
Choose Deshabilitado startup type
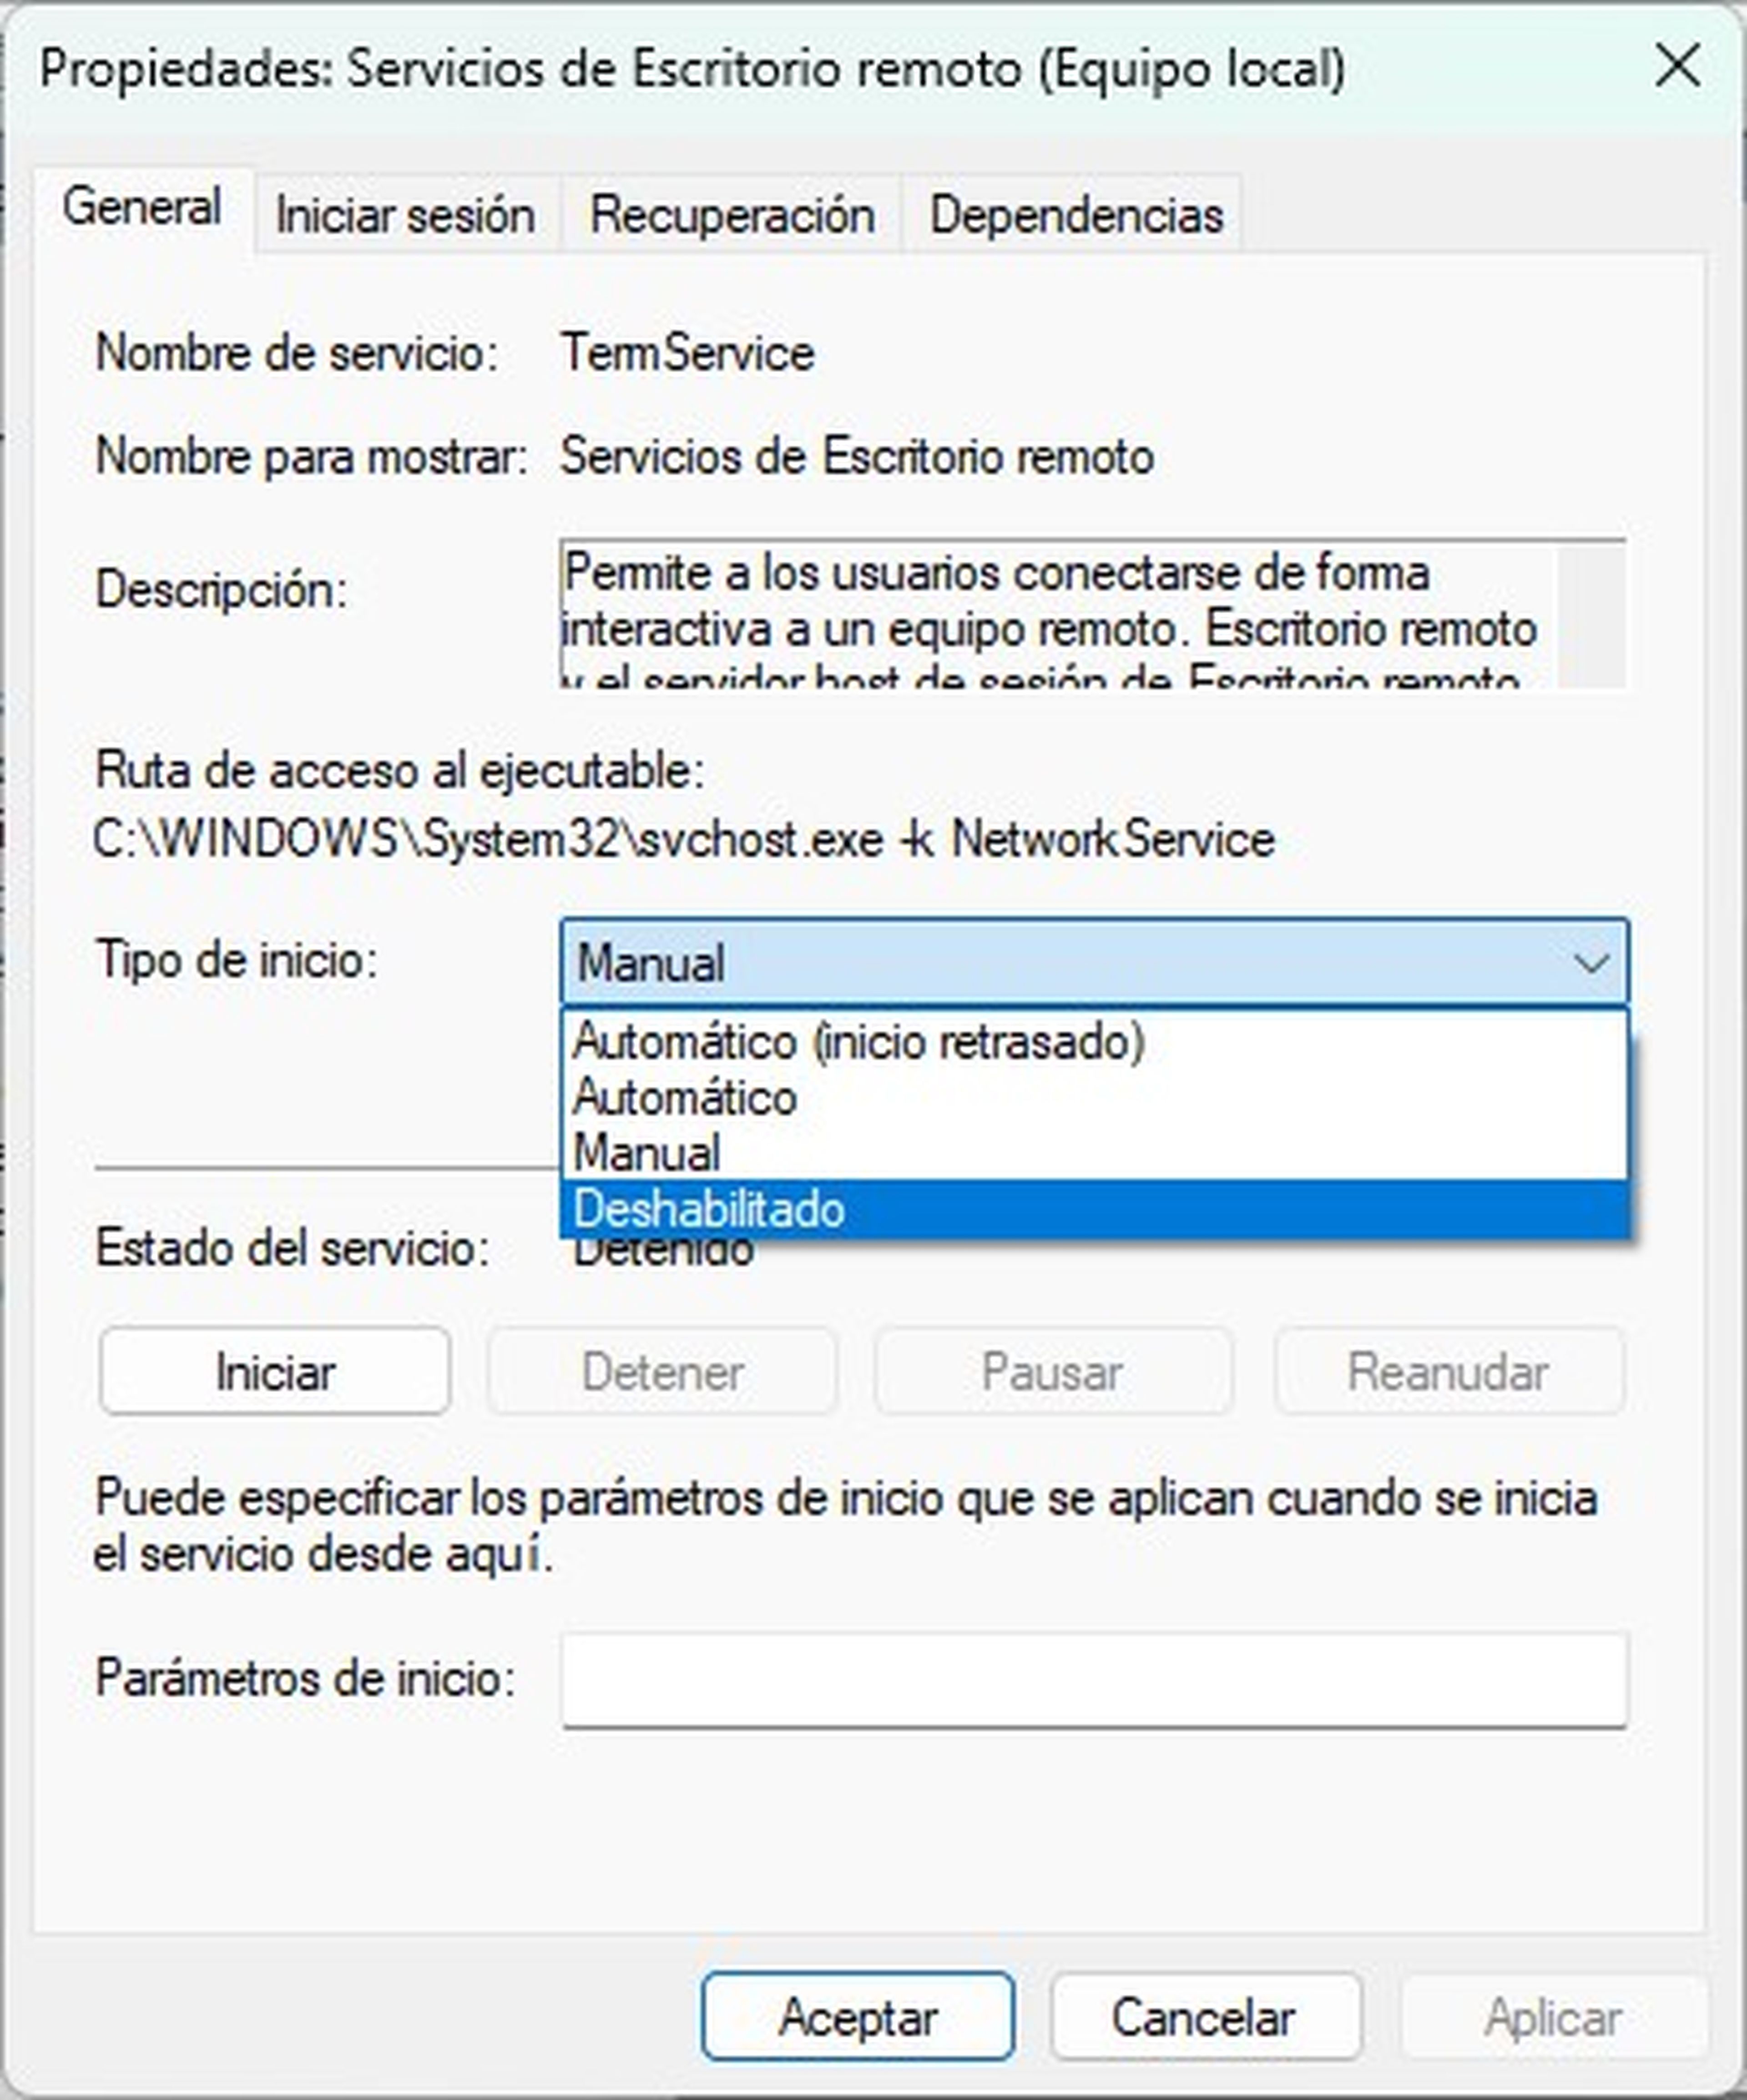click(709, 1209)
